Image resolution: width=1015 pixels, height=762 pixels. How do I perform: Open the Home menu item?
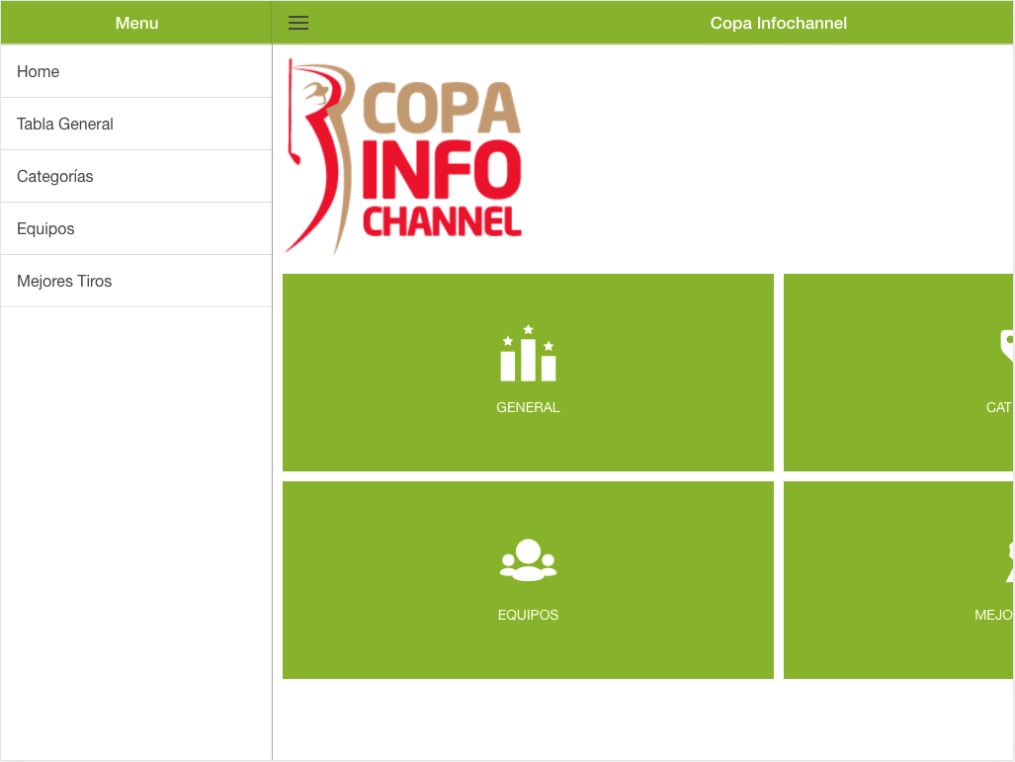click(136, 71)
